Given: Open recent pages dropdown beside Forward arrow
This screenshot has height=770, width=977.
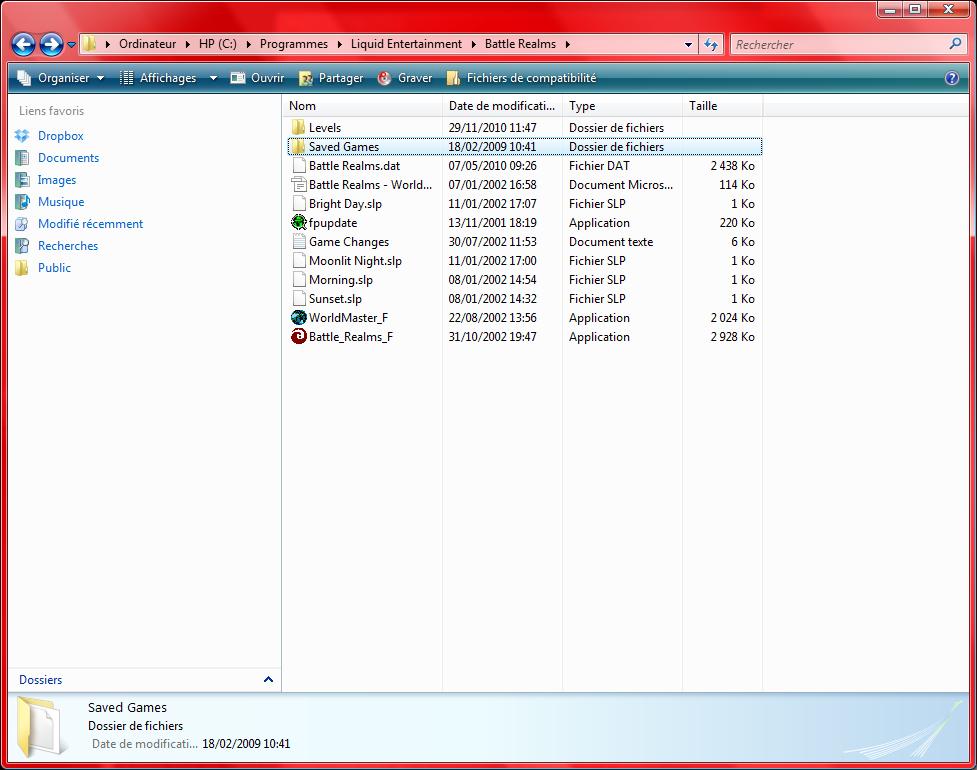Looking at the screenshot, I should coord(71,45).
